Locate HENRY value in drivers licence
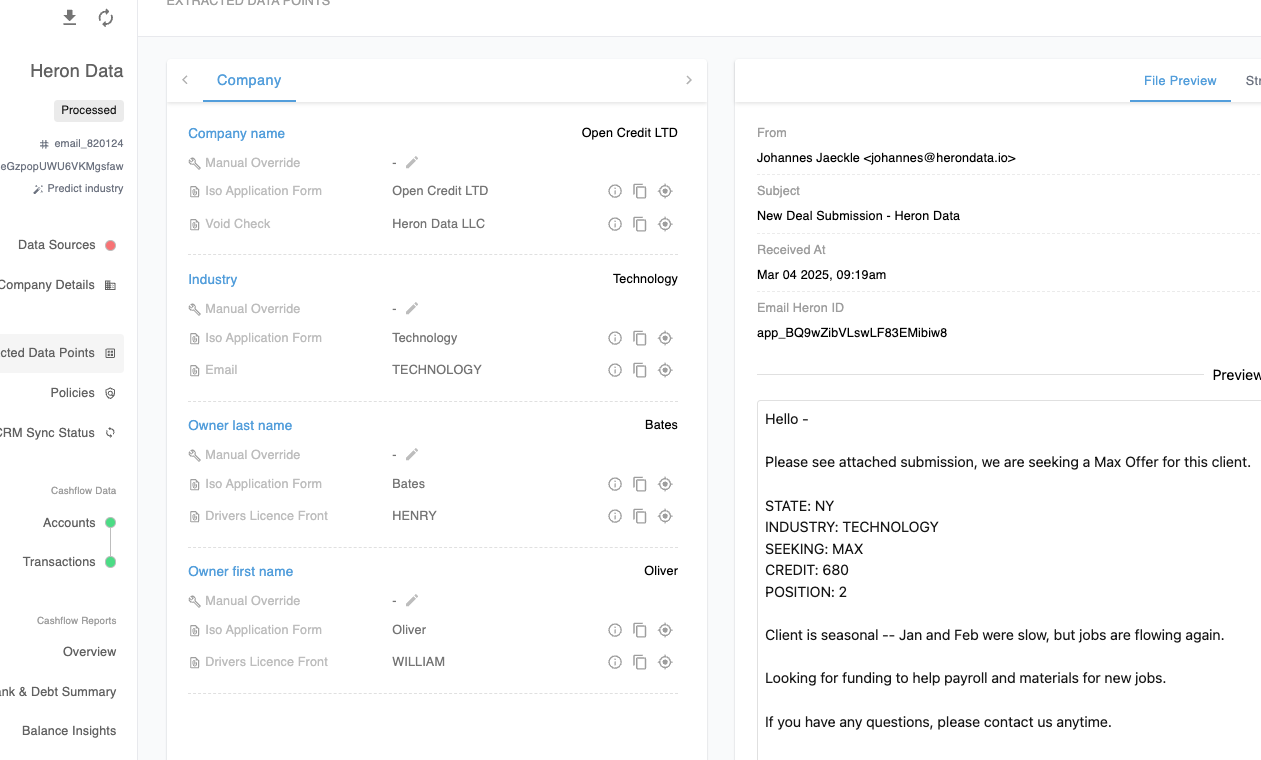This screenshot has height=760, width=1261. pos(665,516)
